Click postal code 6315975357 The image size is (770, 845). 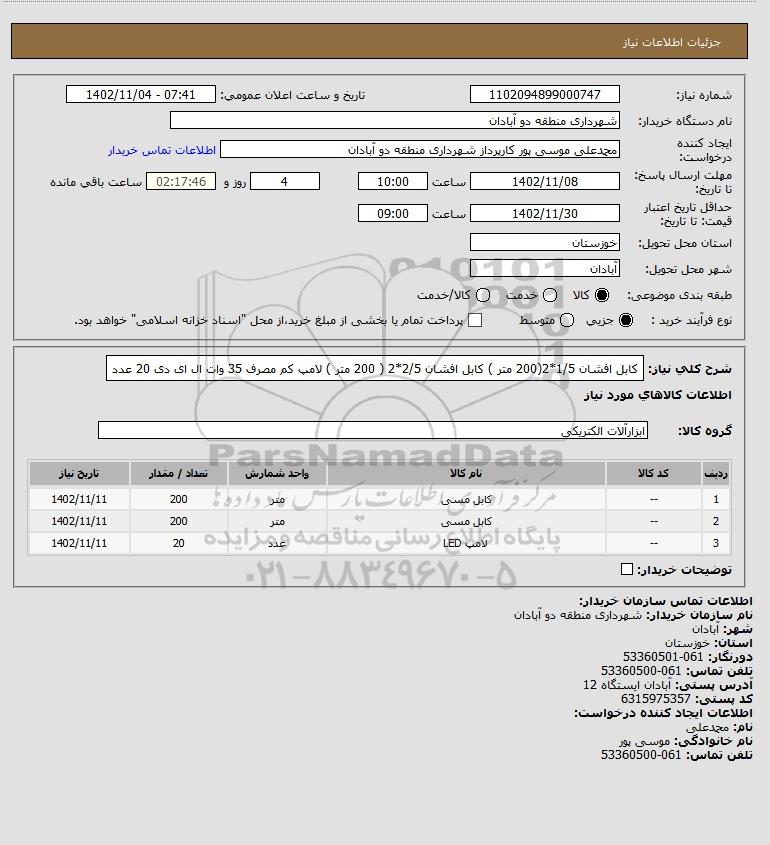[x=655, y=699]
